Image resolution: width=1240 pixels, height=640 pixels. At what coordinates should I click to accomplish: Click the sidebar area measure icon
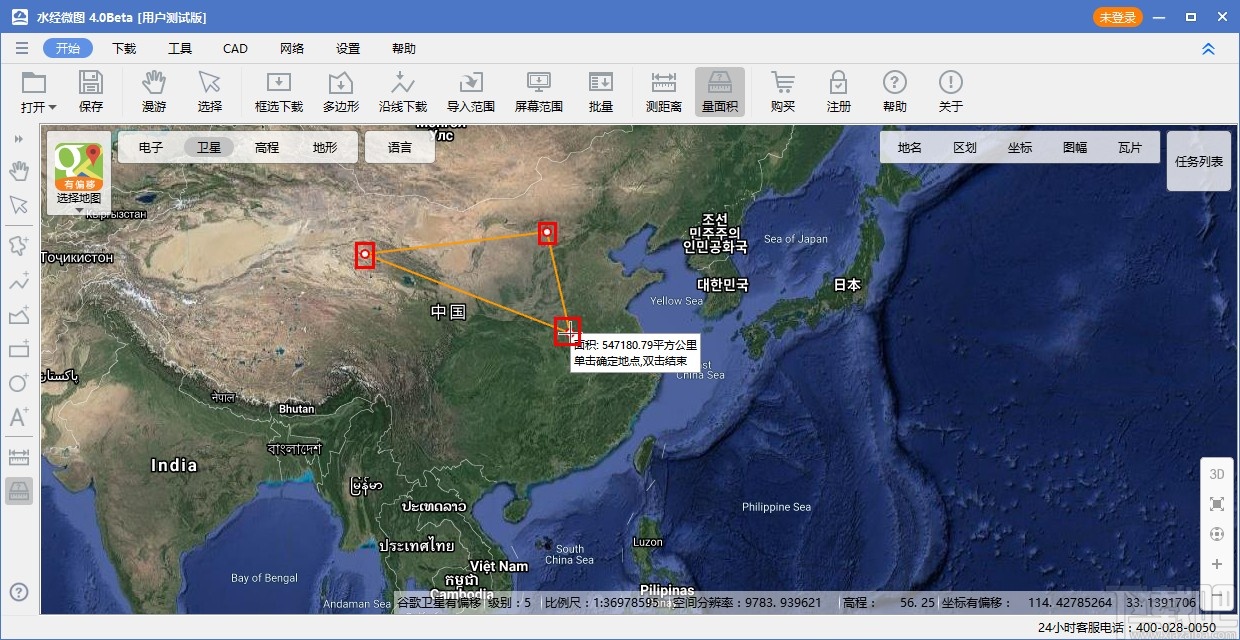coord(19,491)
